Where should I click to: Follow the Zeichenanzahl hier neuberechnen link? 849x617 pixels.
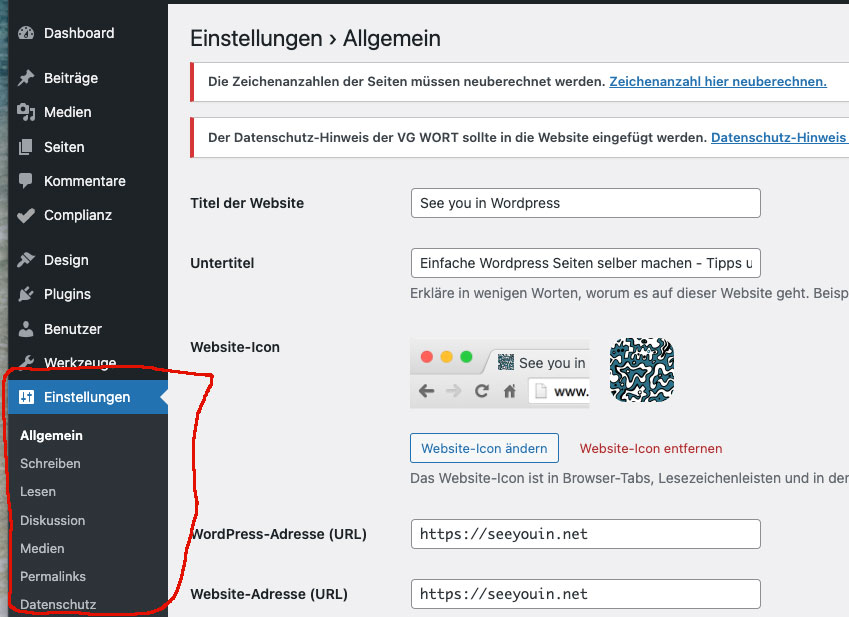[717, 82]
